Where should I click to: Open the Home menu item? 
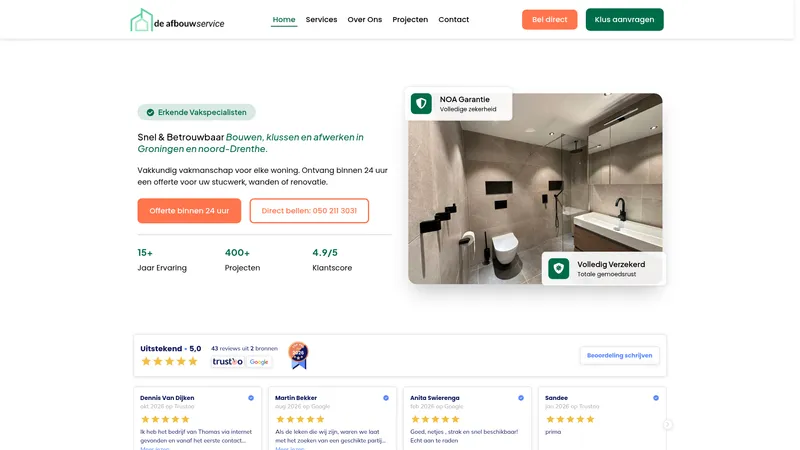coord(284,19)
